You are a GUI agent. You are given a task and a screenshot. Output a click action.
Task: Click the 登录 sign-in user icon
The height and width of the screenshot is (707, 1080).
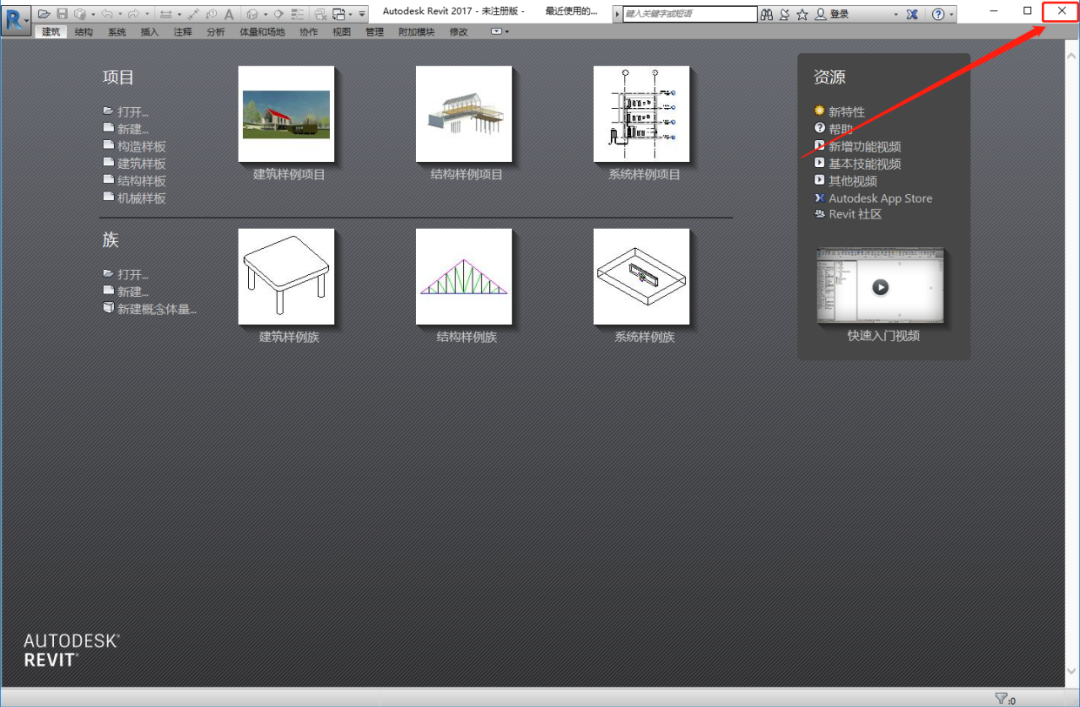point(821,14)
